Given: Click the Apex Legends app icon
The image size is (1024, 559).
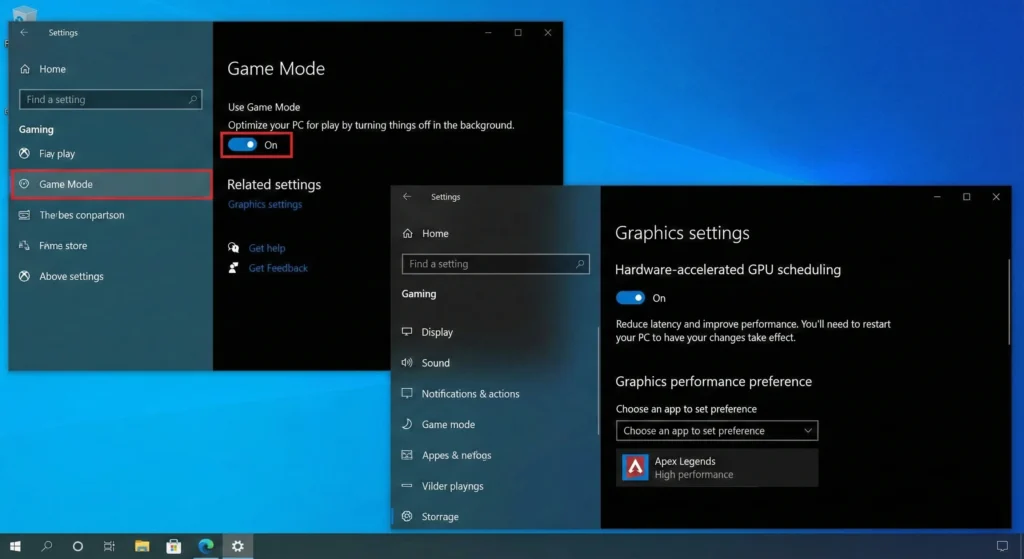Looking at the screenshot, I should click(635, 467).
